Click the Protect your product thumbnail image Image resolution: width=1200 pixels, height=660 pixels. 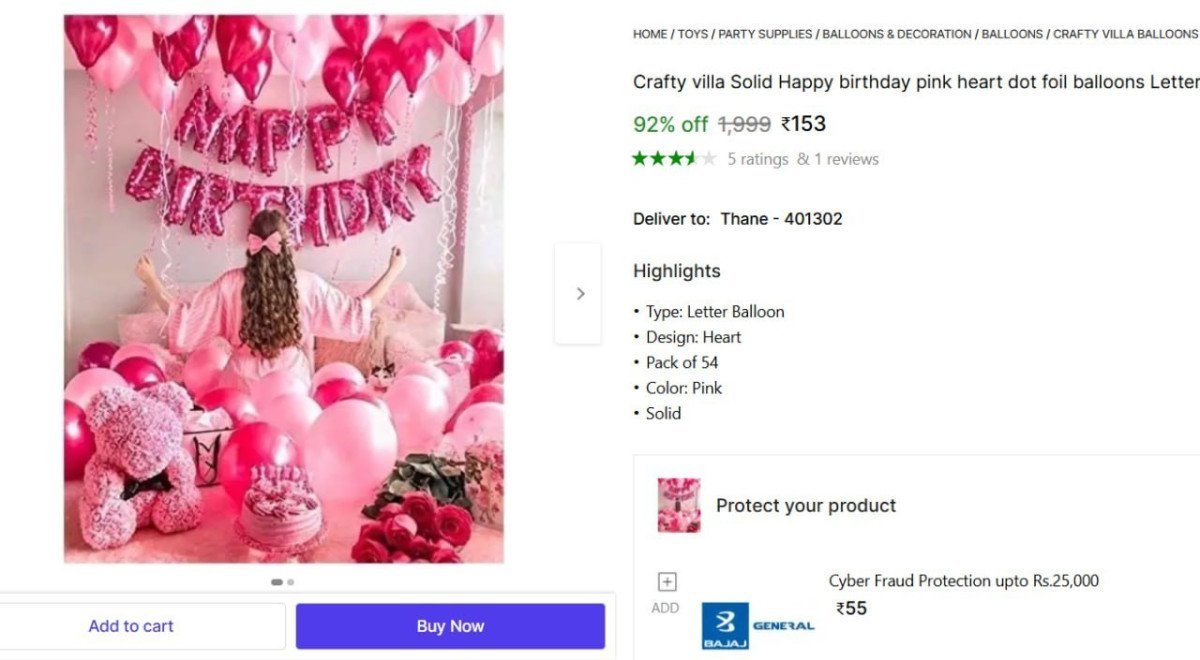(x=678, y=504)
